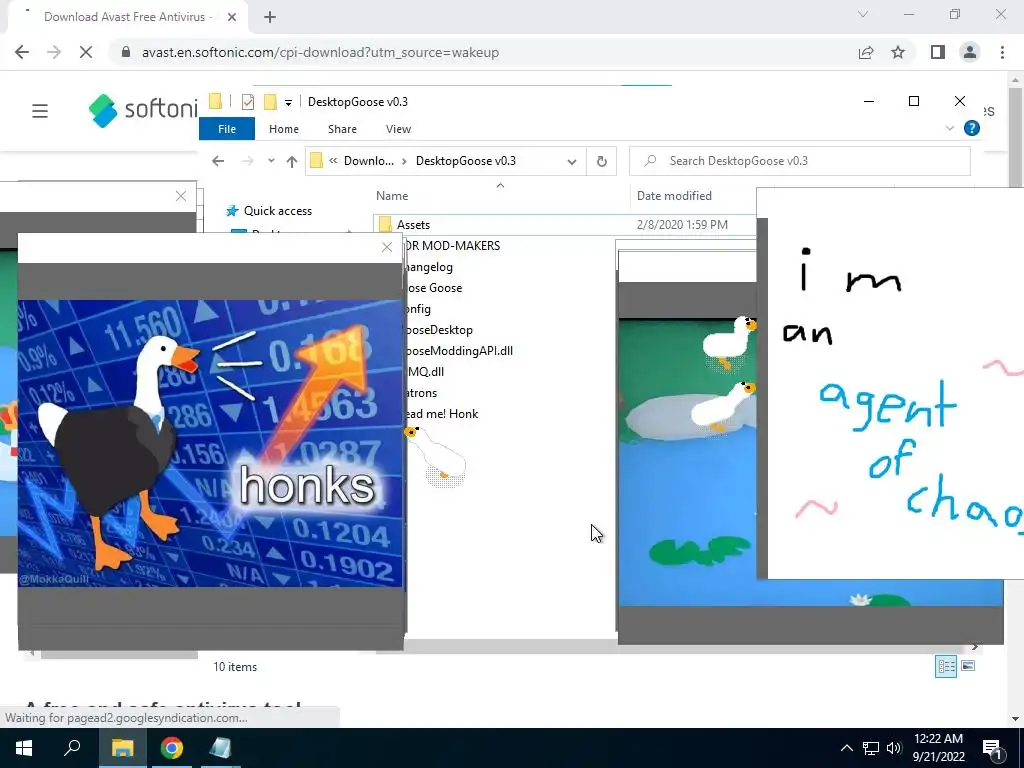Open Chrome three-dot menu
Image resolution: width=1024 pixels, height=768 pixels.
(1002, 52)
